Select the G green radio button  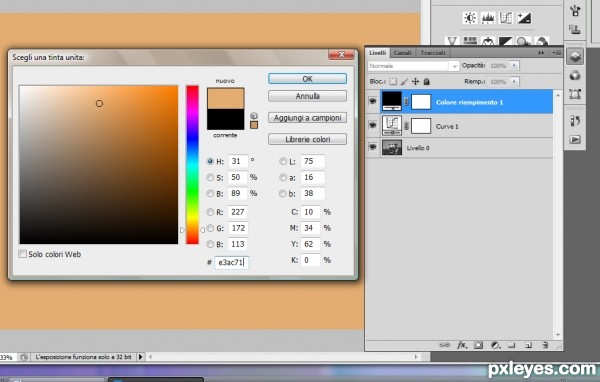[x=210, y=228]
